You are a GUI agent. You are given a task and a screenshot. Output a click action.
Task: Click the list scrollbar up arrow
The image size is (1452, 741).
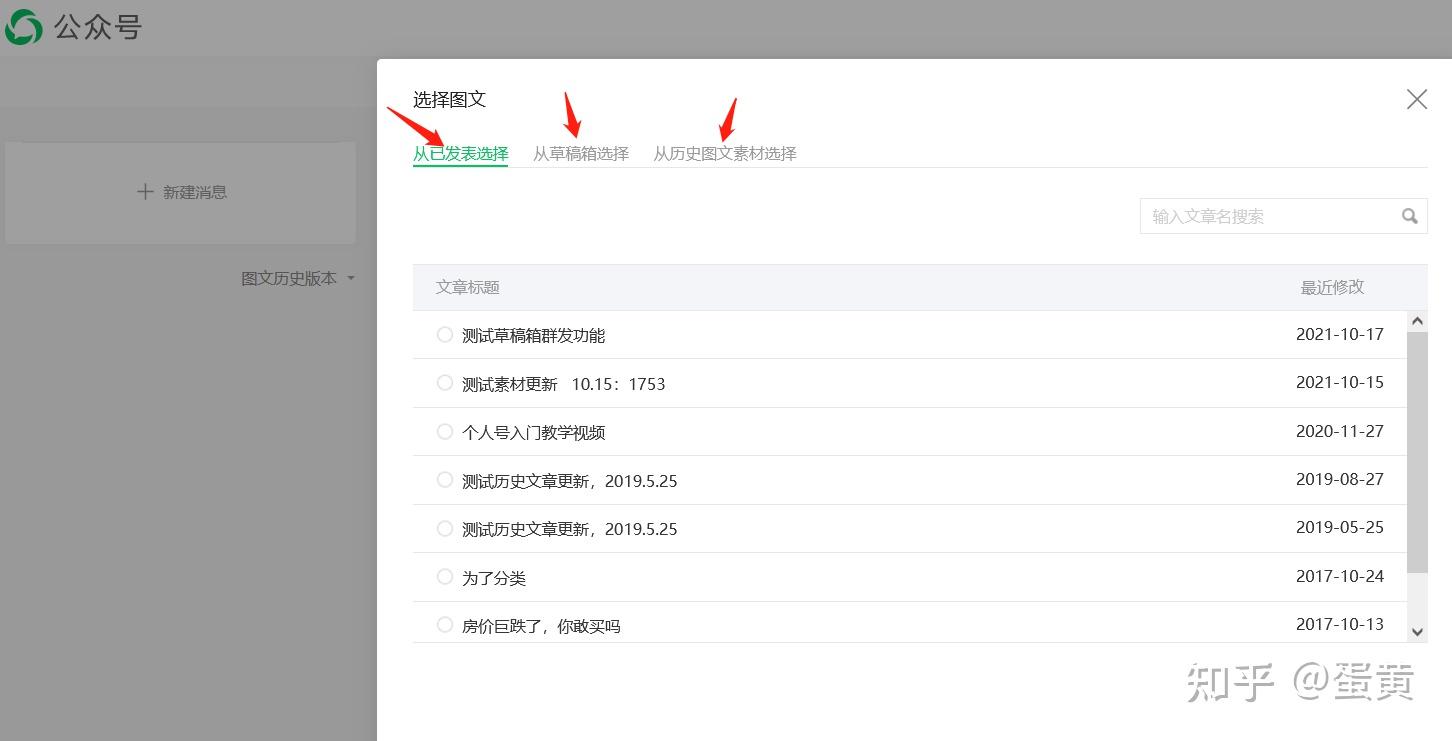pos(1417,321)
